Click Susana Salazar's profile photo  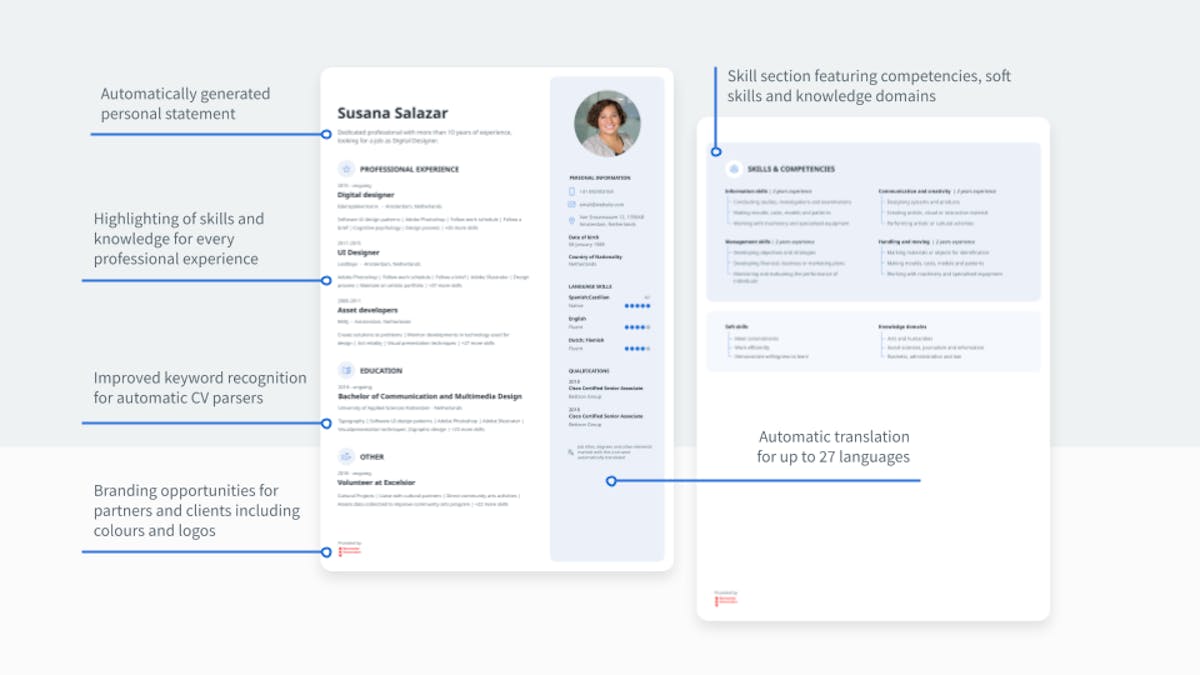tap(607, 123)
